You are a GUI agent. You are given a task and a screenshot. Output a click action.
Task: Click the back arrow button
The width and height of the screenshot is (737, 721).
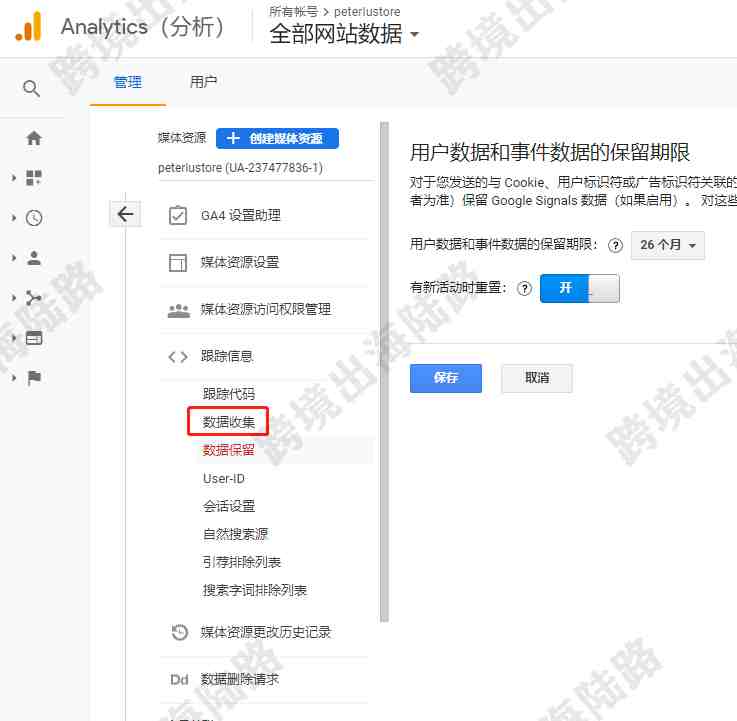125,214
